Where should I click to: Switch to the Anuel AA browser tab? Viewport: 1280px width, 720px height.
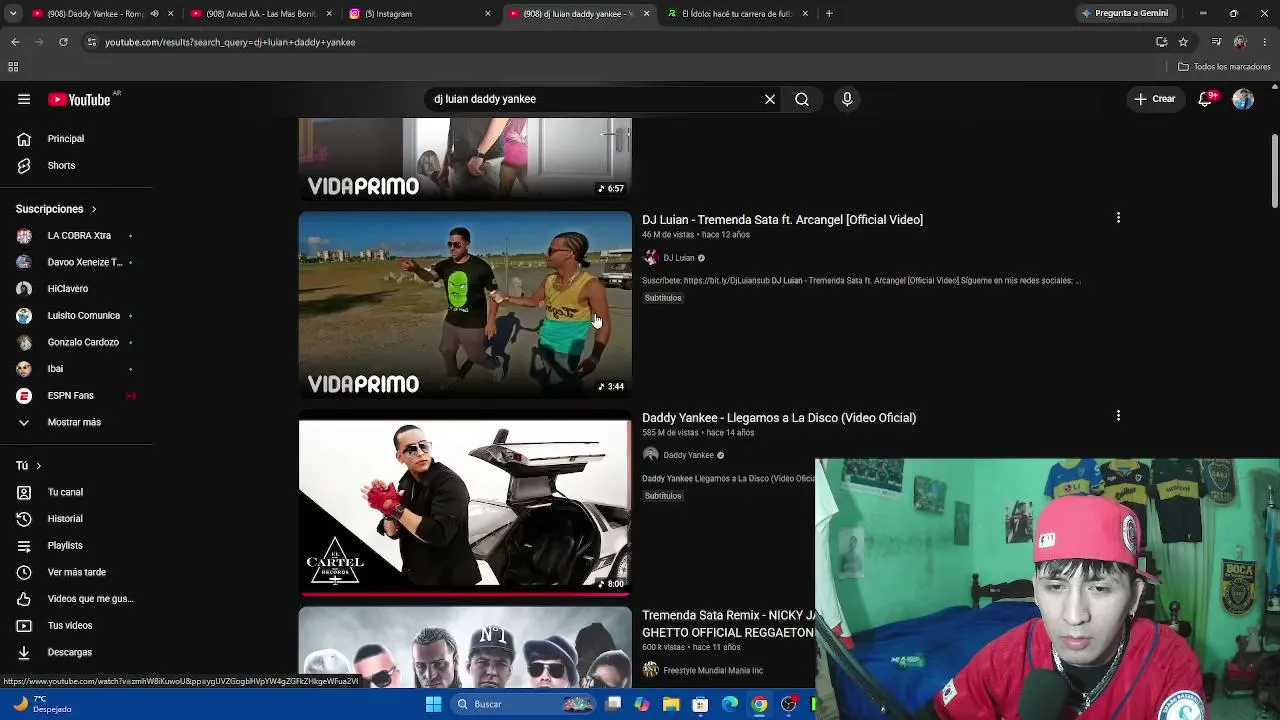click(x=262, y=14)
